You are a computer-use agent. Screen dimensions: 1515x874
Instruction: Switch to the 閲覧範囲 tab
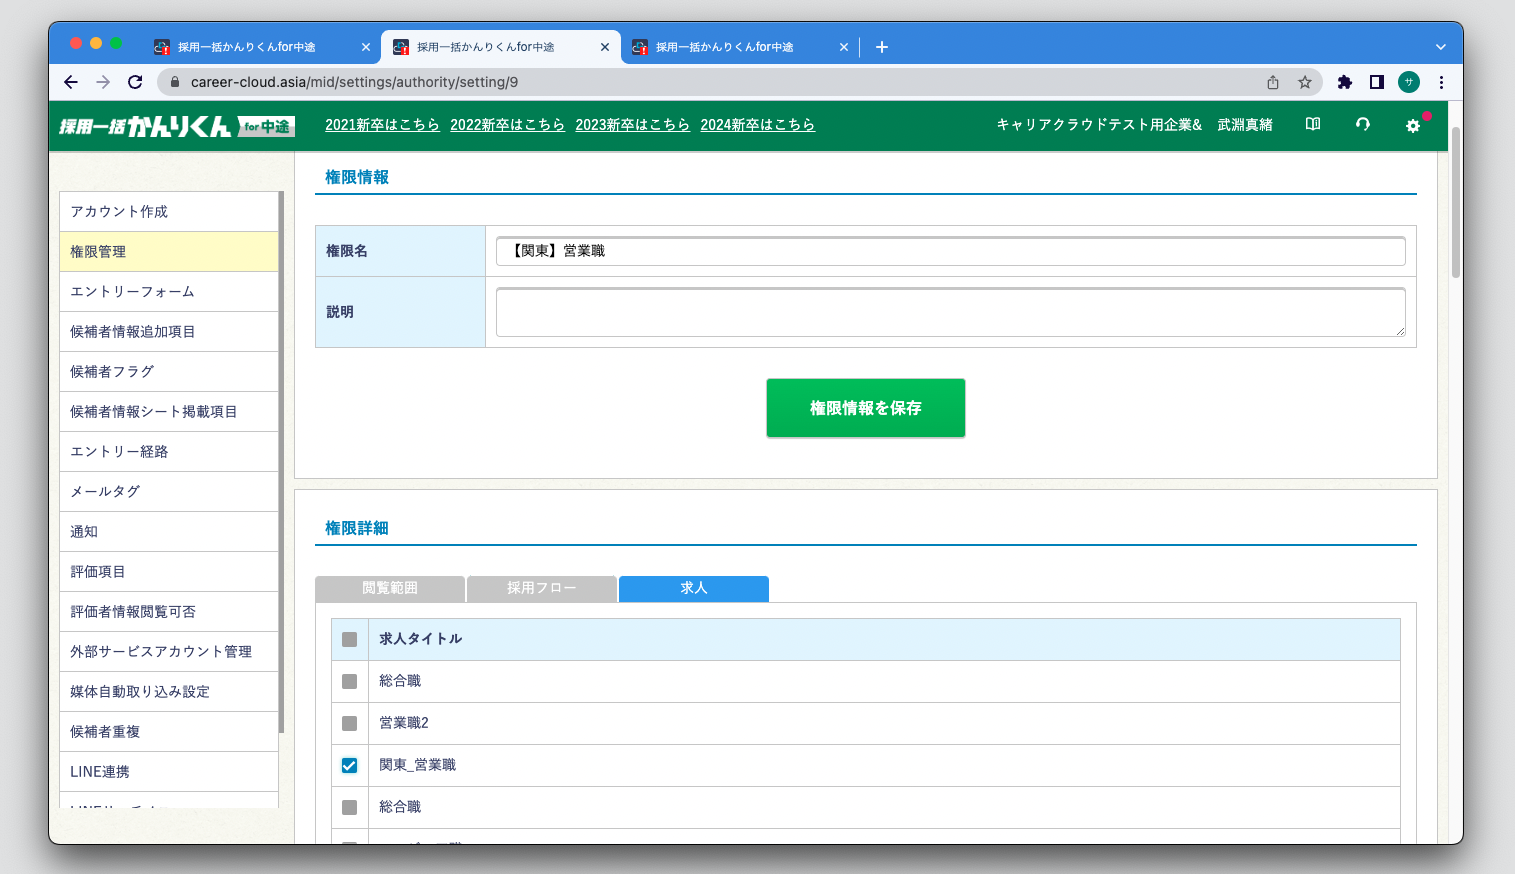coord(390,588)
